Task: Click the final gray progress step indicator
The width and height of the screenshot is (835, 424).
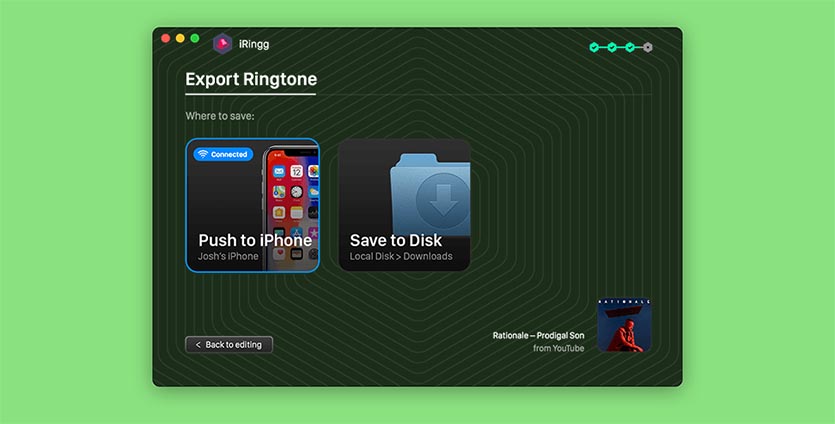Action: click(648, 47)
